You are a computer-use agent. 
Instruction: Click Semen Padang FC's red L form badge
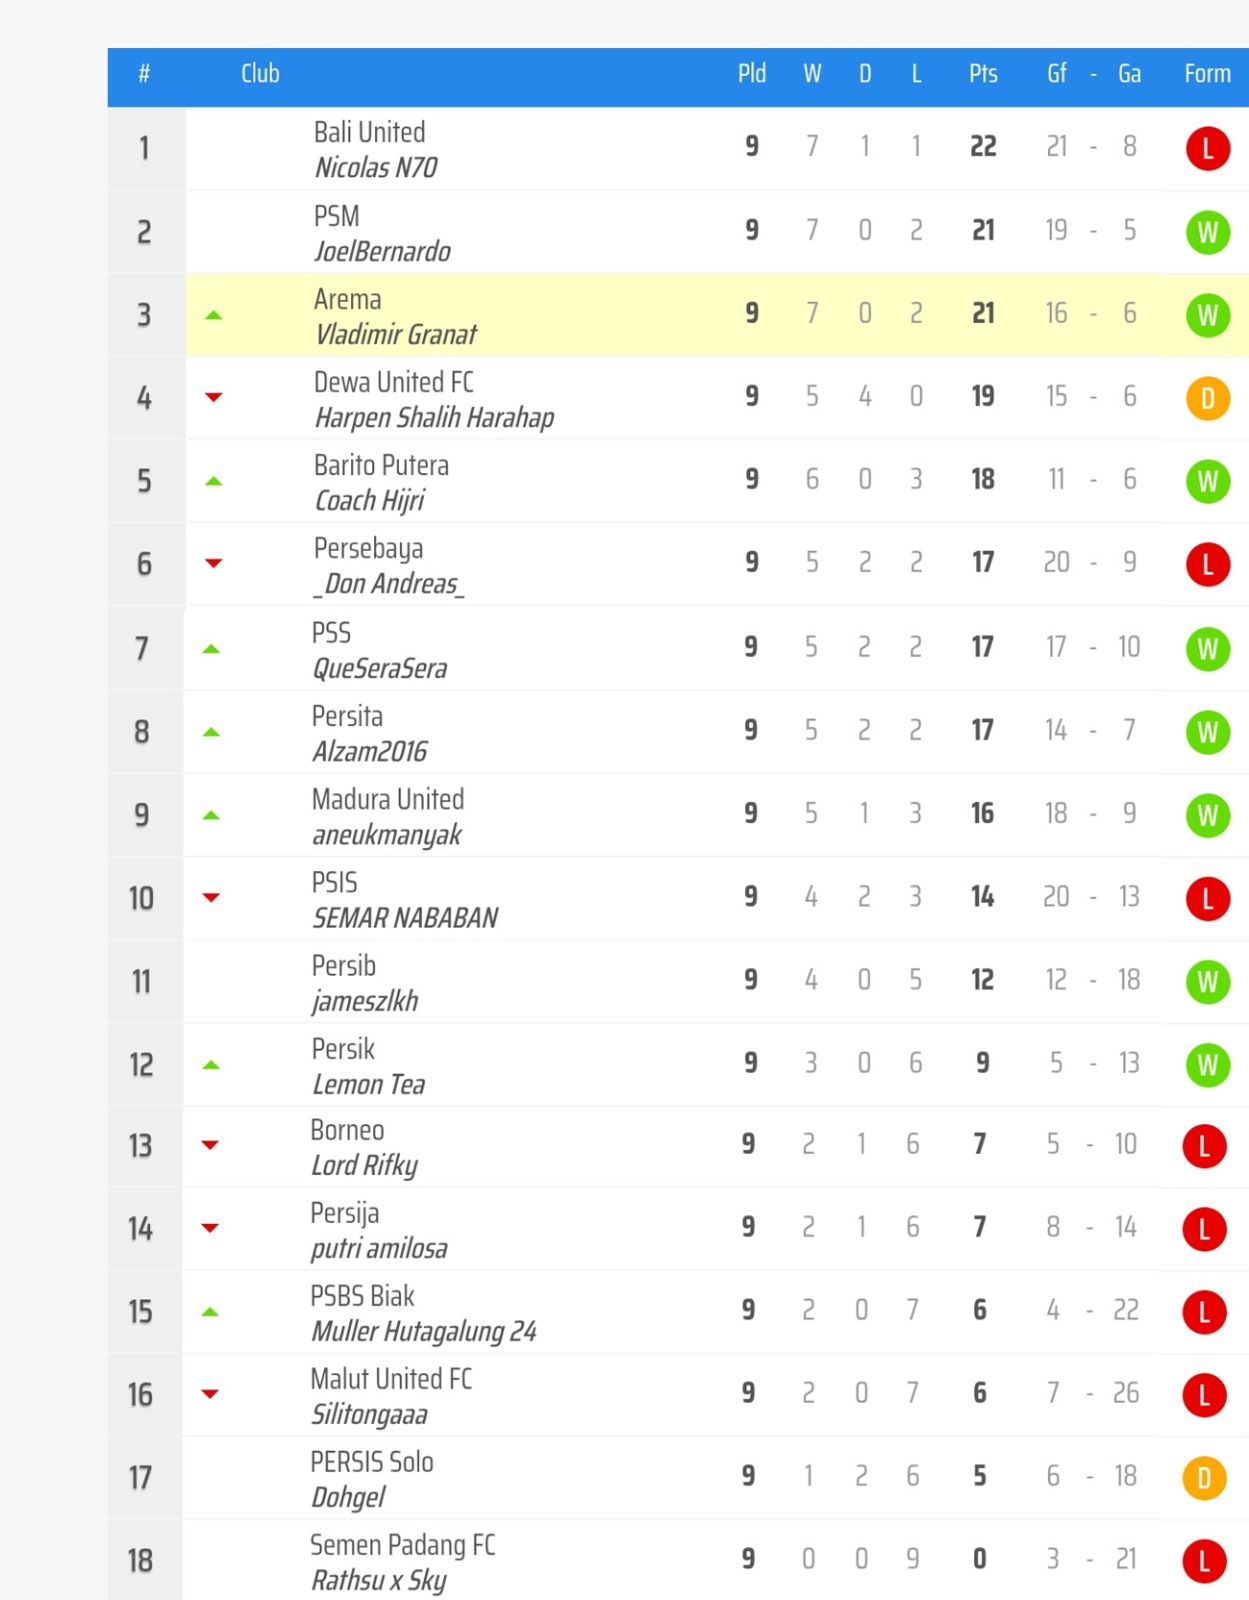coord(1204,1561)
